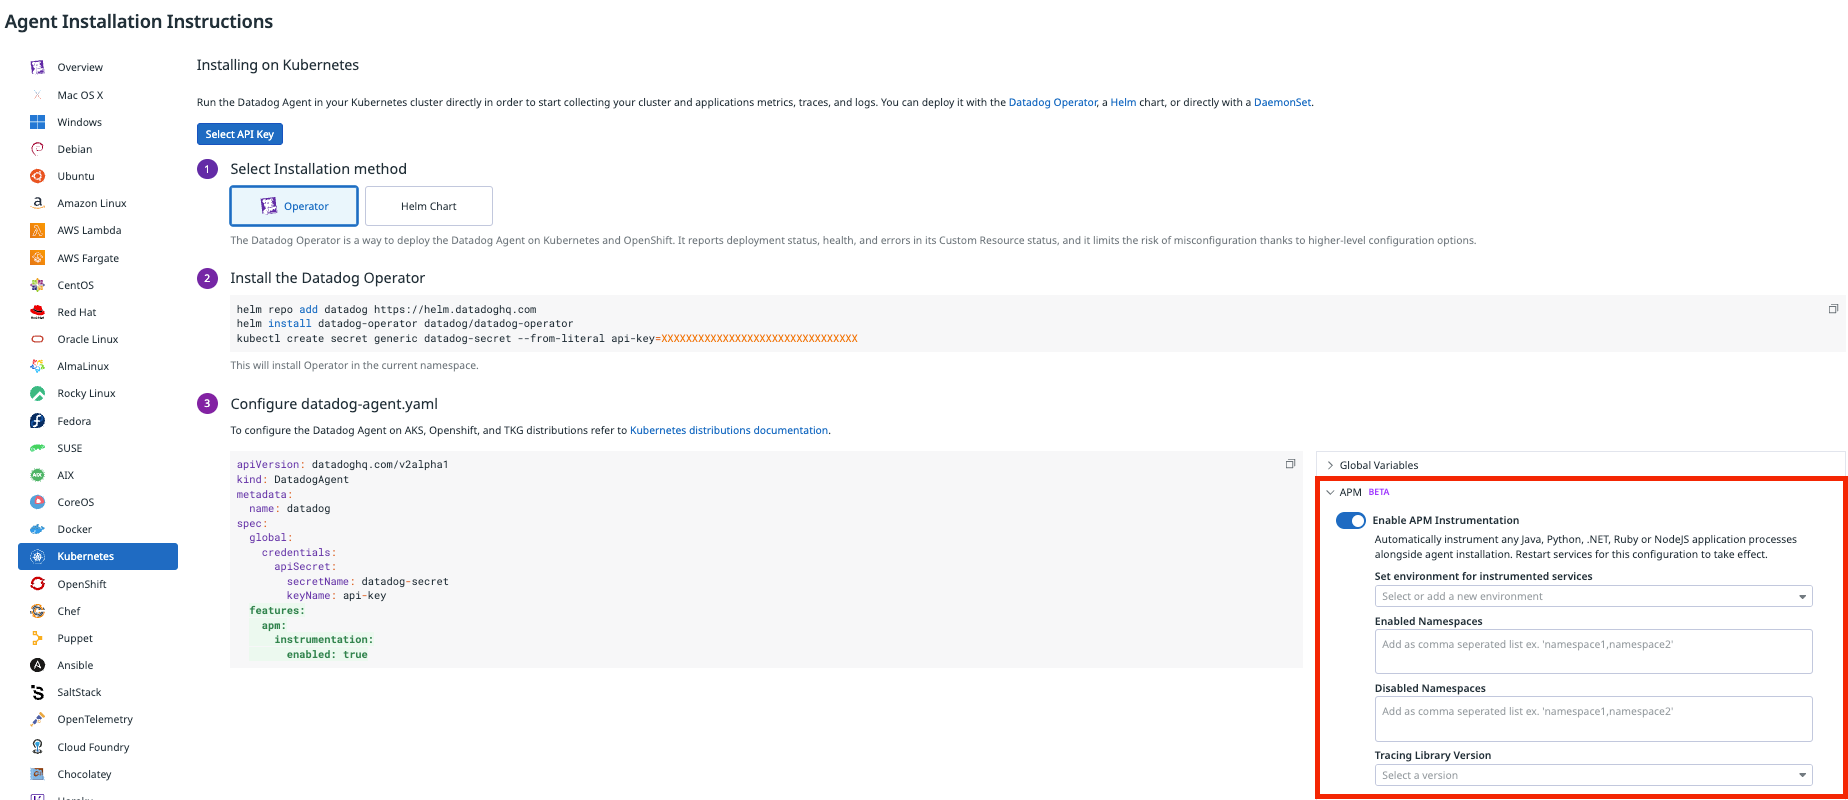Click the Enabled Namespaces text field
1848x800 pixels.
(x=1593, y=651)
